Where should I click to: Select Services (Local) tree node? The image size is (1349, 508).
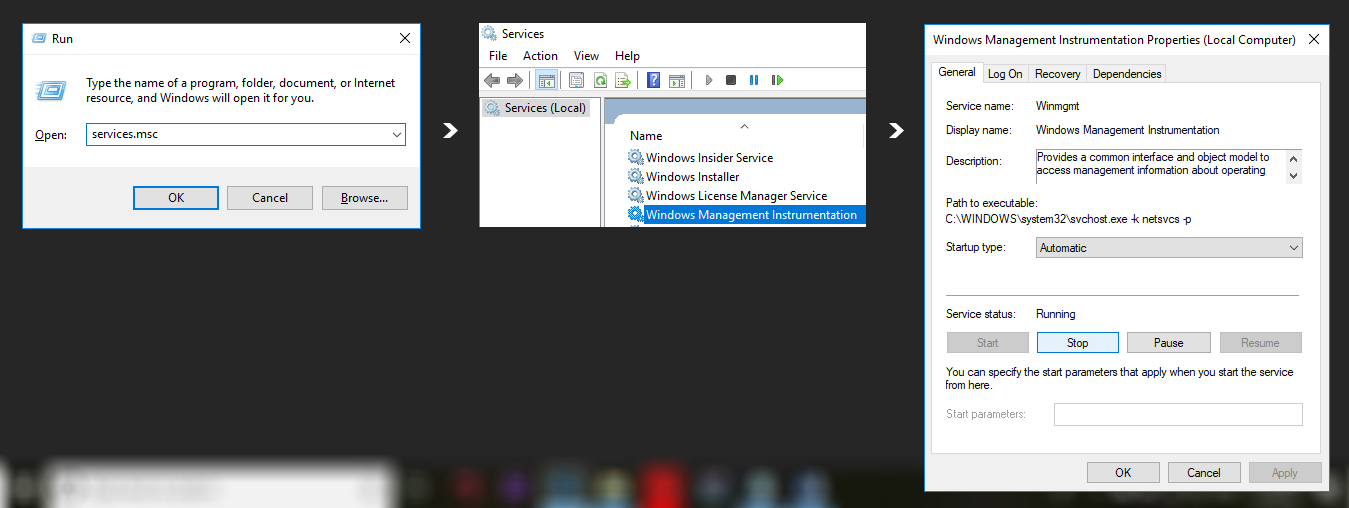[x=535, y=108]
